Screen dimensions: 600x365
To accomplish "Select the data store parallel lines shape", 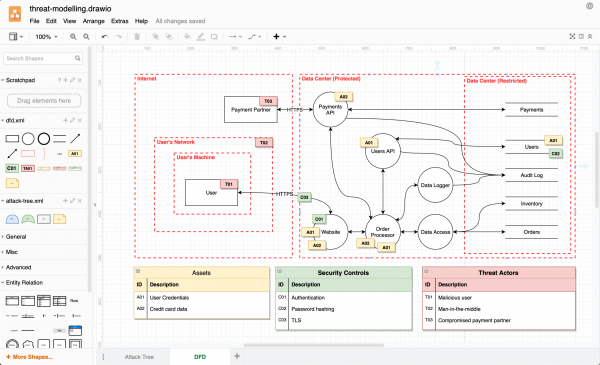I will click(59, 139).
